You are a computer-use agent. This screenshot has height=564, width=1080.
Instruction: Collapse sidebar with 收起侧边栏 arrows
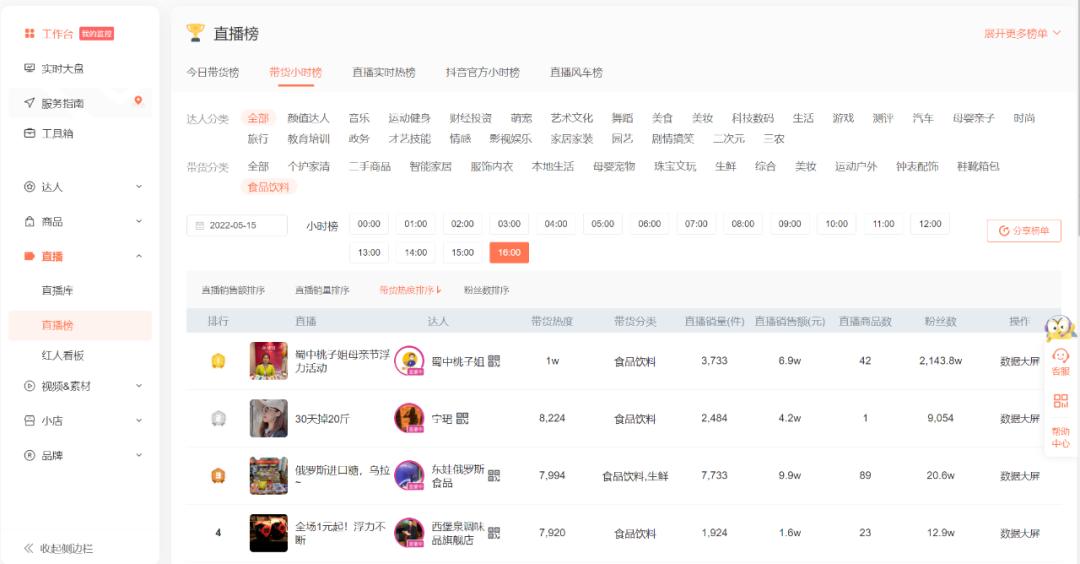(29, 548)
